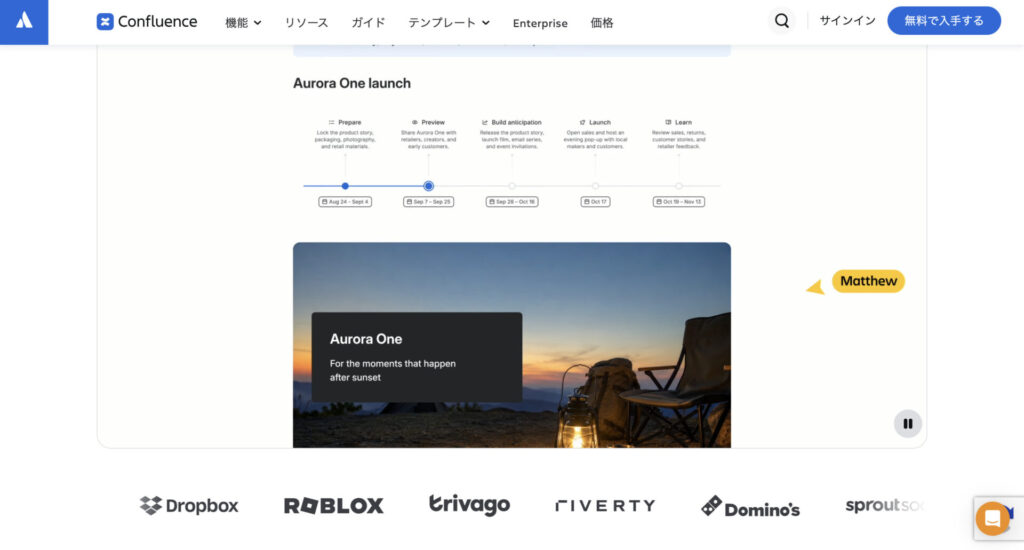This screenshot has width=1024, height=550.
Task: Open the リソース menu item
Action: 306,23
